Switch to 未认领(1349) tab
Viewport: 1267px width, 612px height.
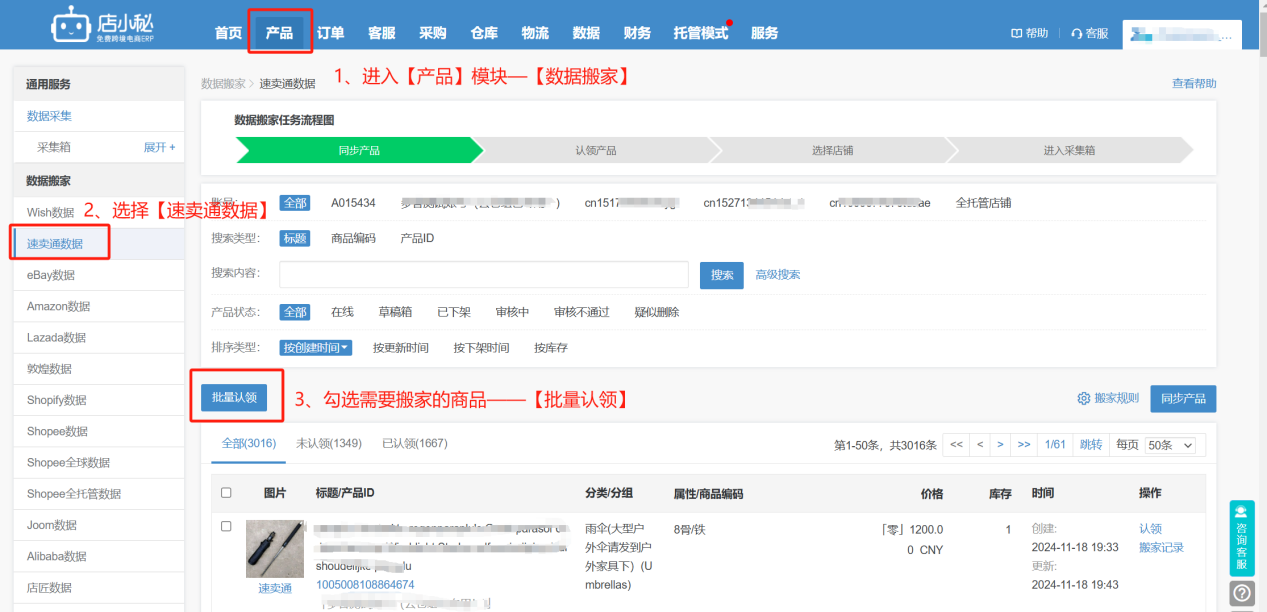pyautogui.click(x=329, y=443)
